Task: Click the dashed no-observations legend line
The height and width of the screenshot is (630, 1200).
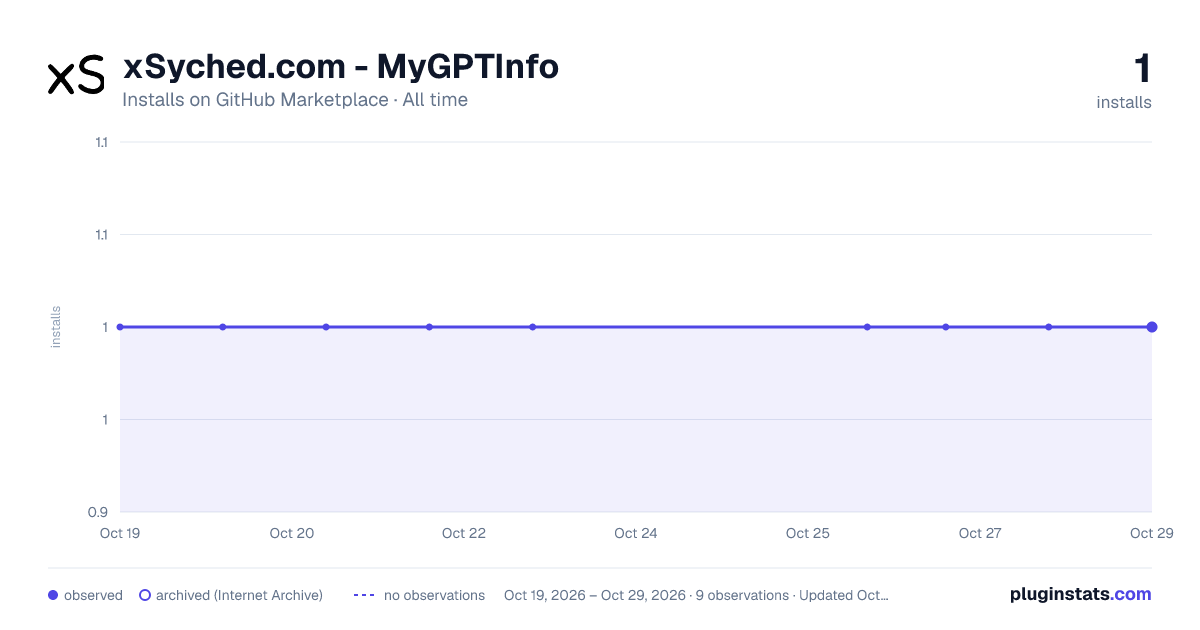Action: [364, 595]
